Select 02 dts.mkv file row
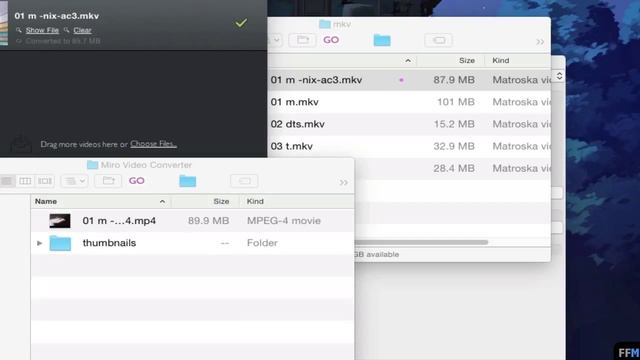Screen dimensions: 640x360 pyautogui.click(x=409, y=124)
